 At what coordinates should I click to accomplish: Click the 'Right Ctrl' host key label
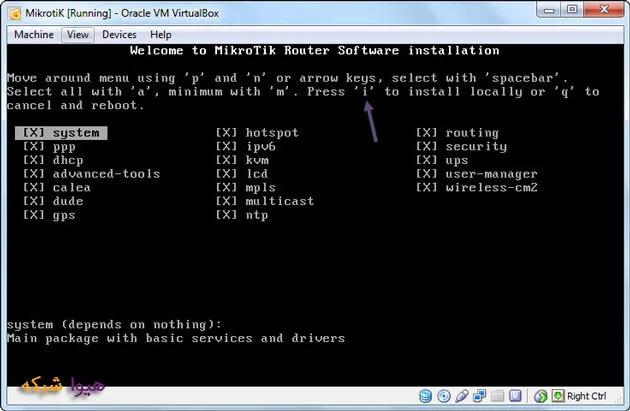pyautogui.click(x=586, y=396)
